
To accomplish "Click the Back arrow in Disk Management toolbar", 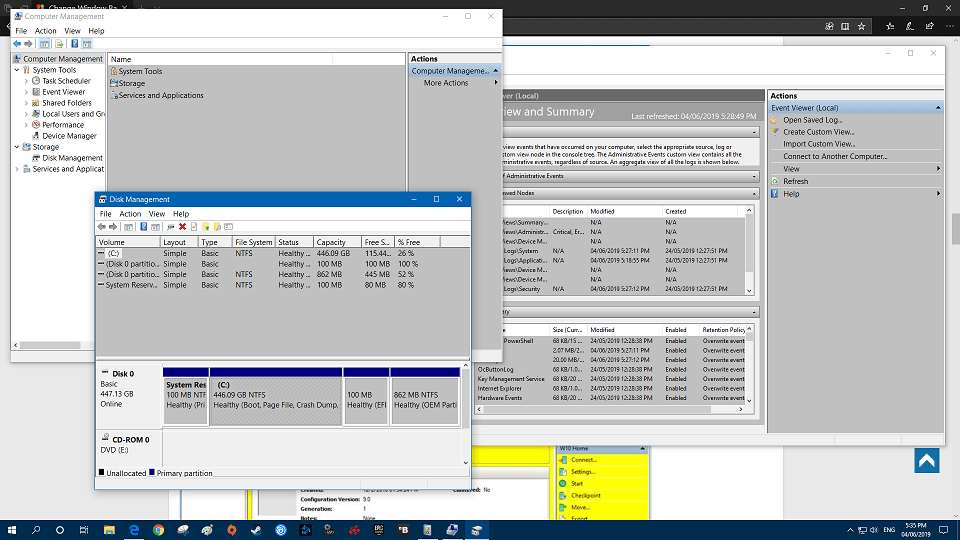I will (x=102, y=227).
